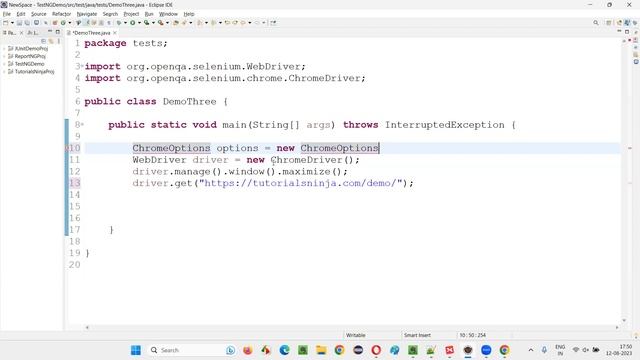Click the vertical scrollbar down arrow
The height and width of the screenshot is (360, 640).
624,321
